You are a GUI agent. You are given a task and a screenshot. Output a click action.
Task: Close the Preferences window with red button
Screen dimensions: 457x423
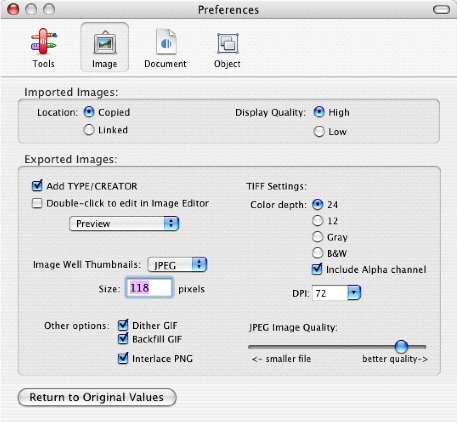click(x=13, y=9)
